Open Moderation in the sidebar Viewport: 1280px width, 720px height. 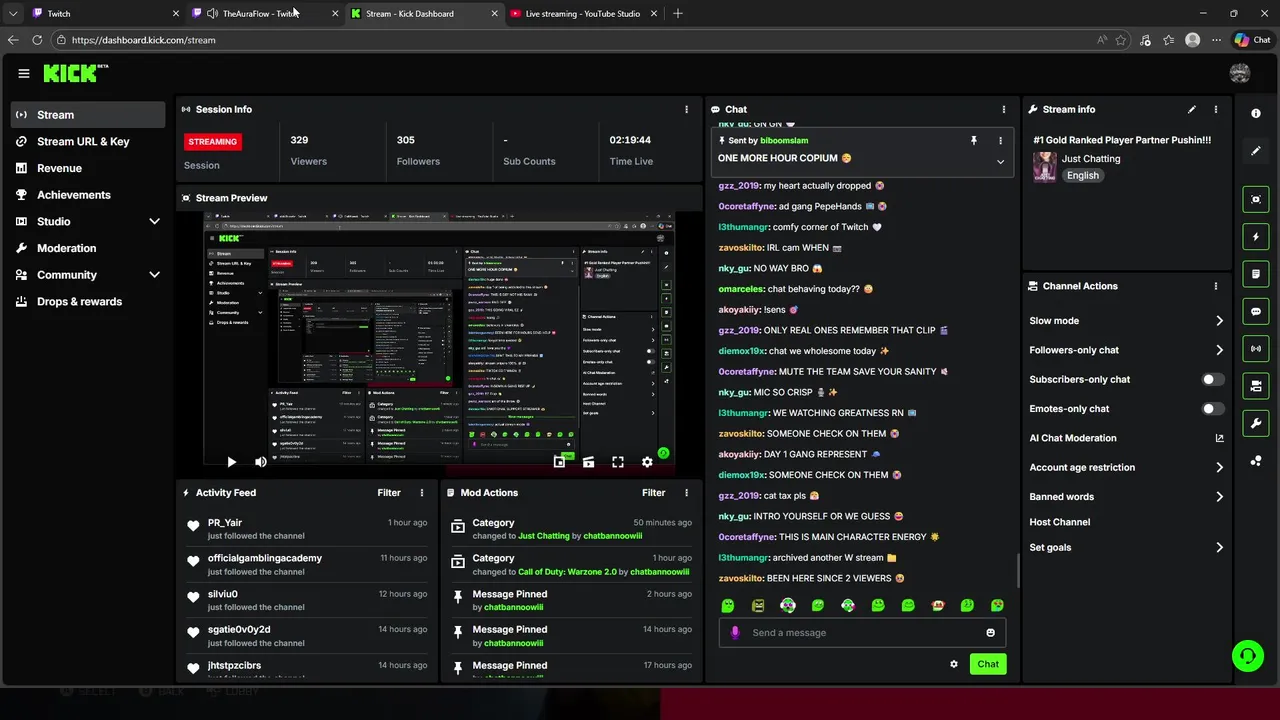coord(88,248)
